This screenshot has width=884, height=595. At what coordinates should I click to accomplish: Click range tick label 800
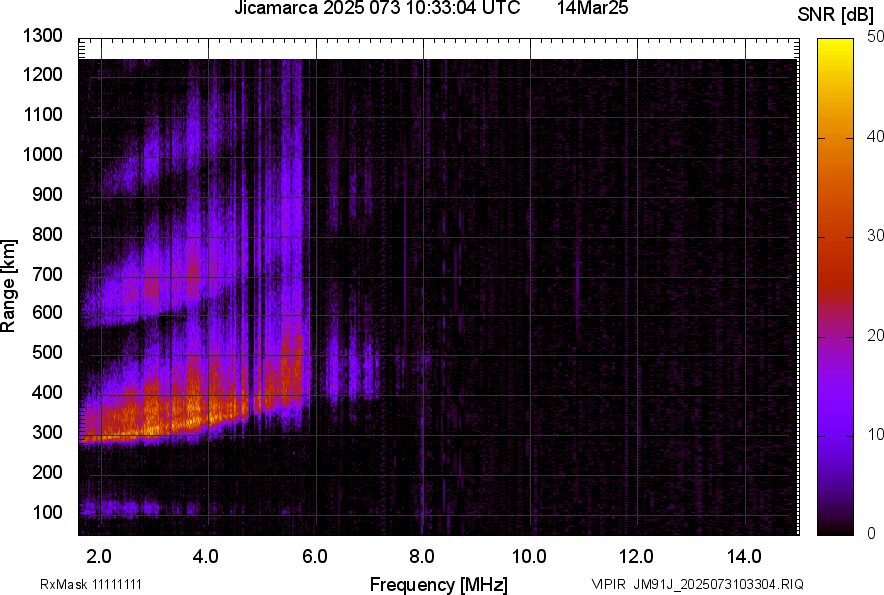pos(47,234)
